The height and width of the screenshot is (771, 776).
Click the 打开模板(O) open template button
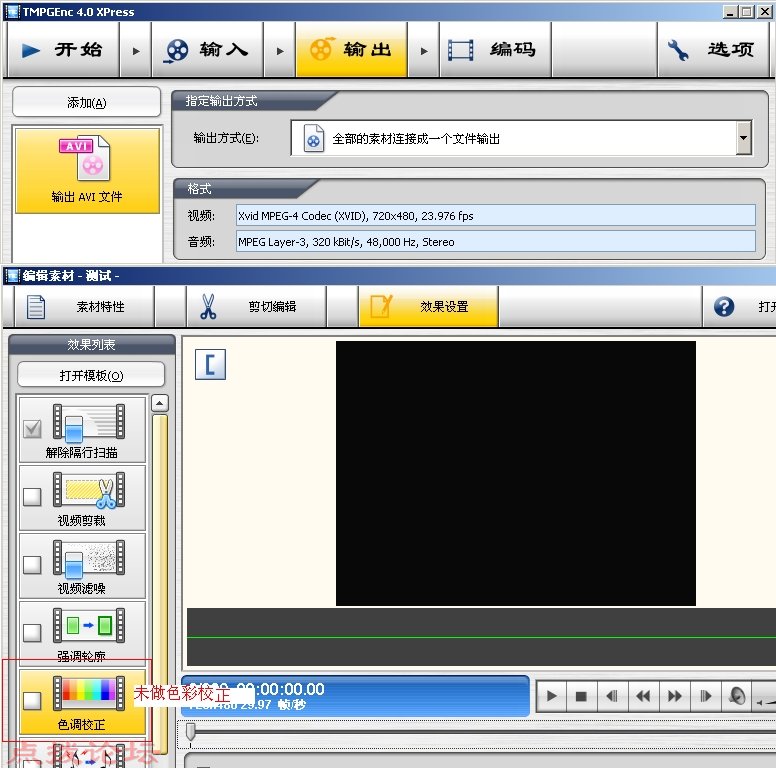pyautogui.click(x=91, y=375)
